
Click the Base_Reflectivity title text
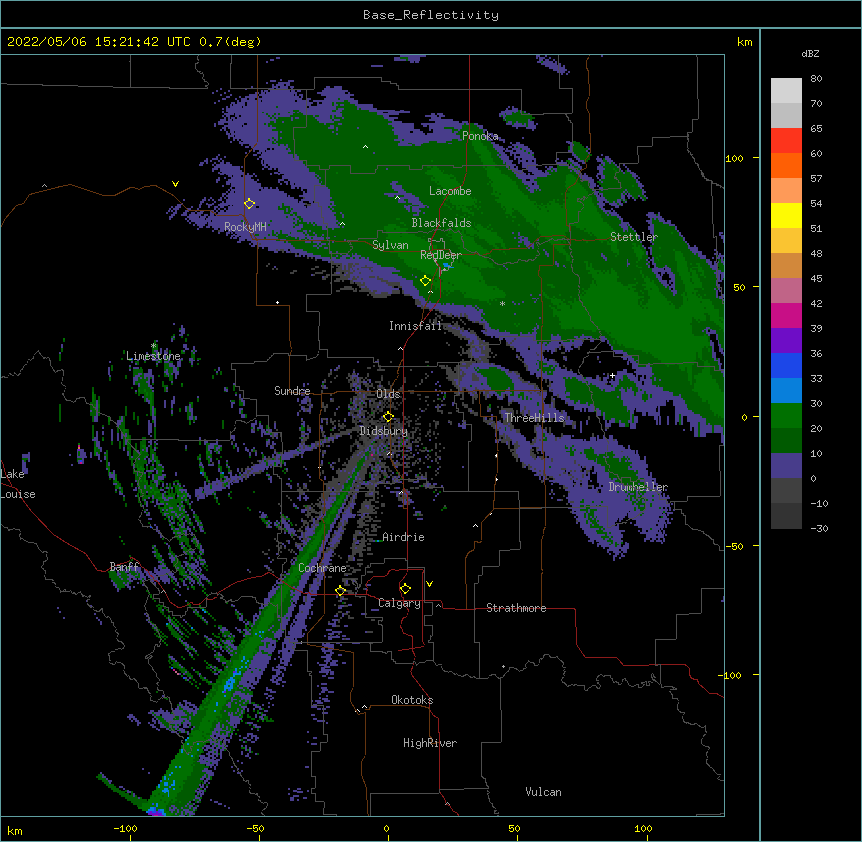coord(431,15)
